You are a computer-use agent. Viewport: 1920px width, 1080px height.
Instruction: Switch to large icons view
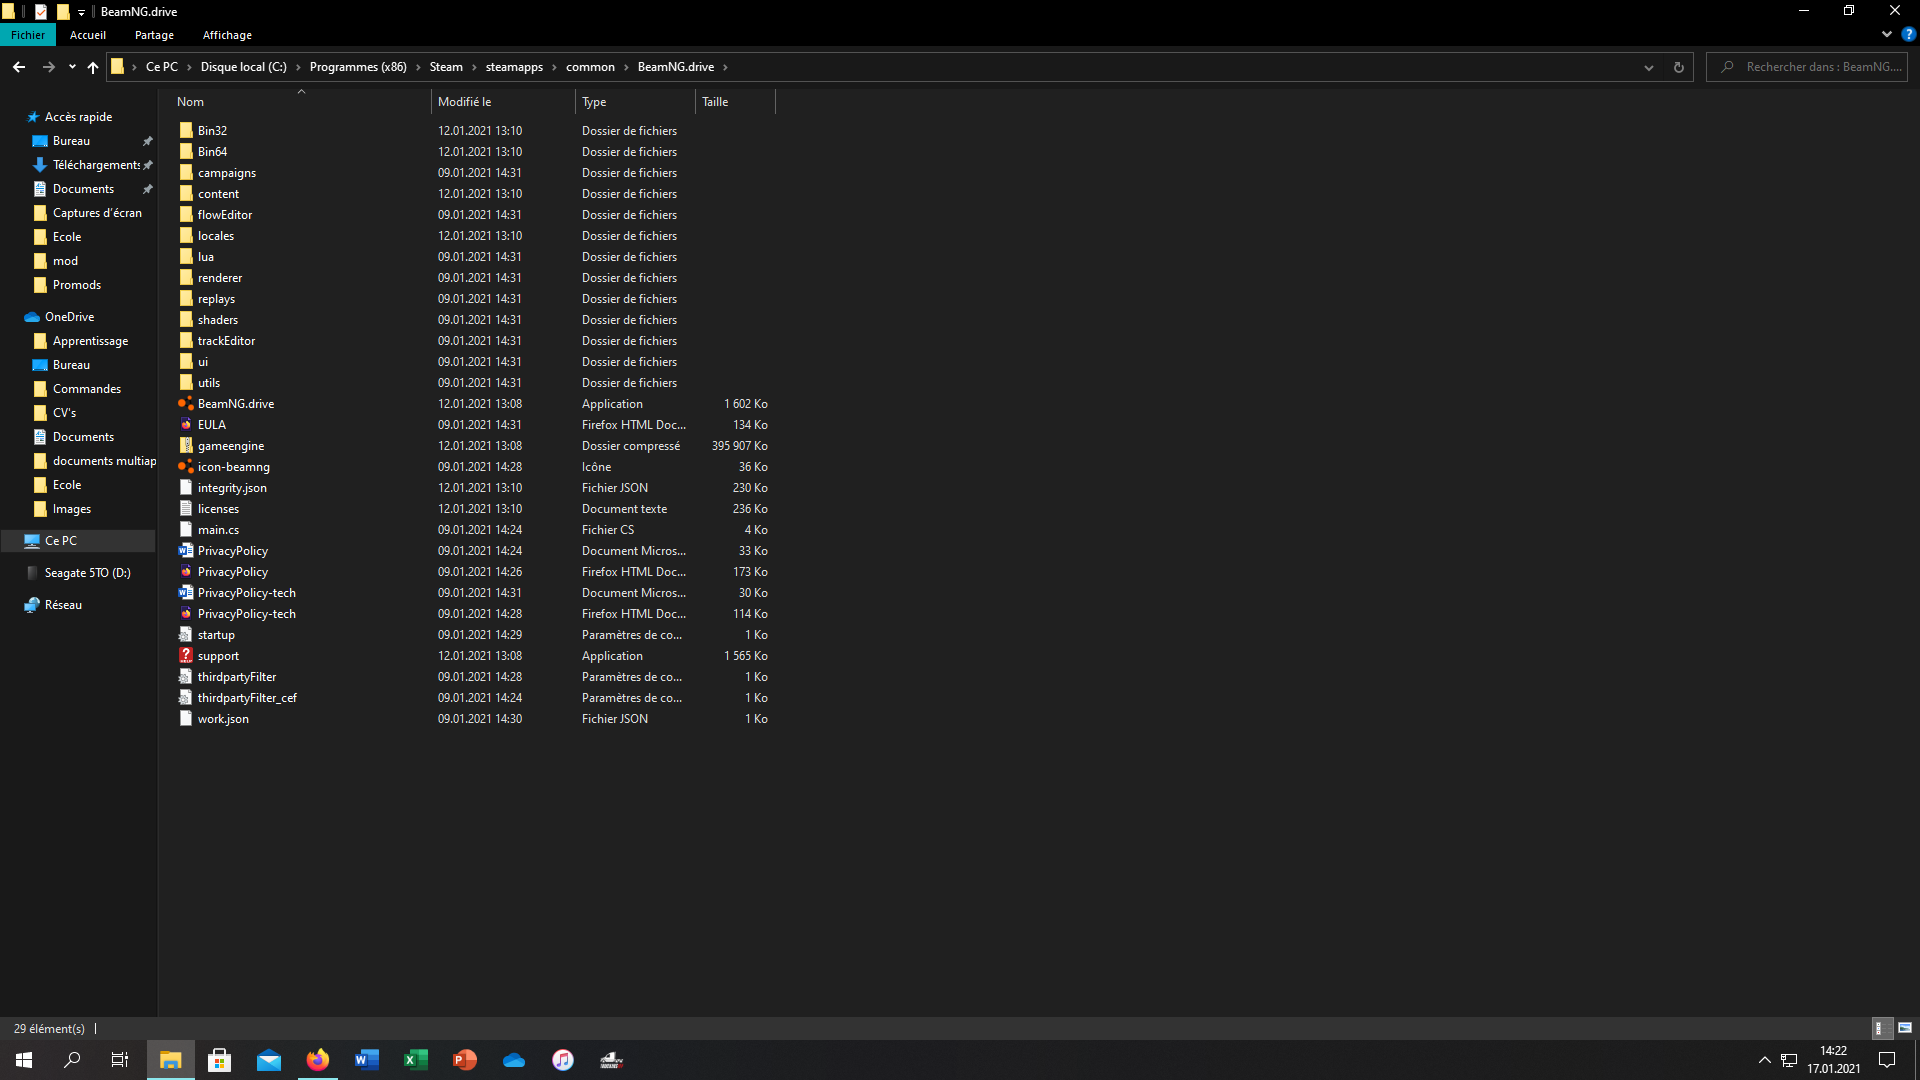point(1904,1028)
